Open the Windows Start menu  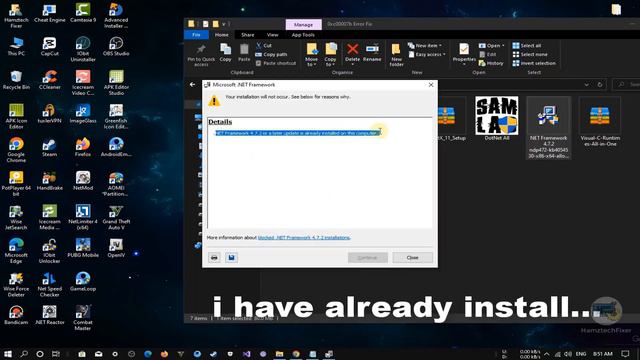coord(7,354)
